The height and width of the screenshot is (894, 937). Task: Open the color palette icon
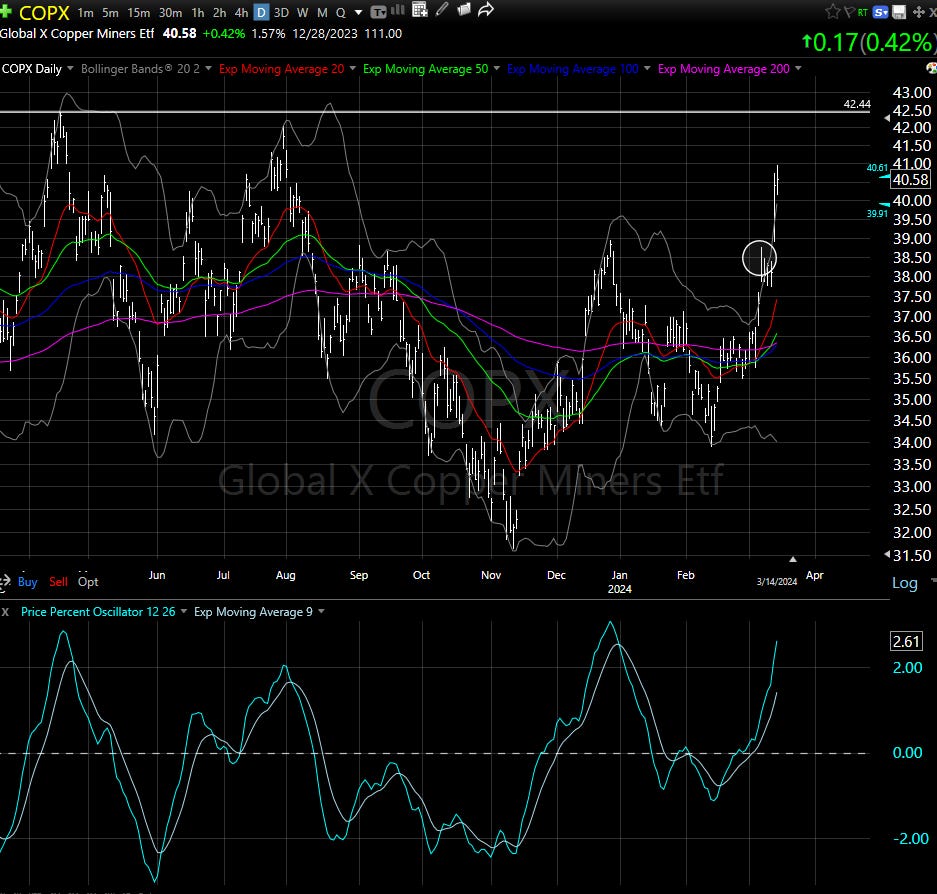(932, 68)
